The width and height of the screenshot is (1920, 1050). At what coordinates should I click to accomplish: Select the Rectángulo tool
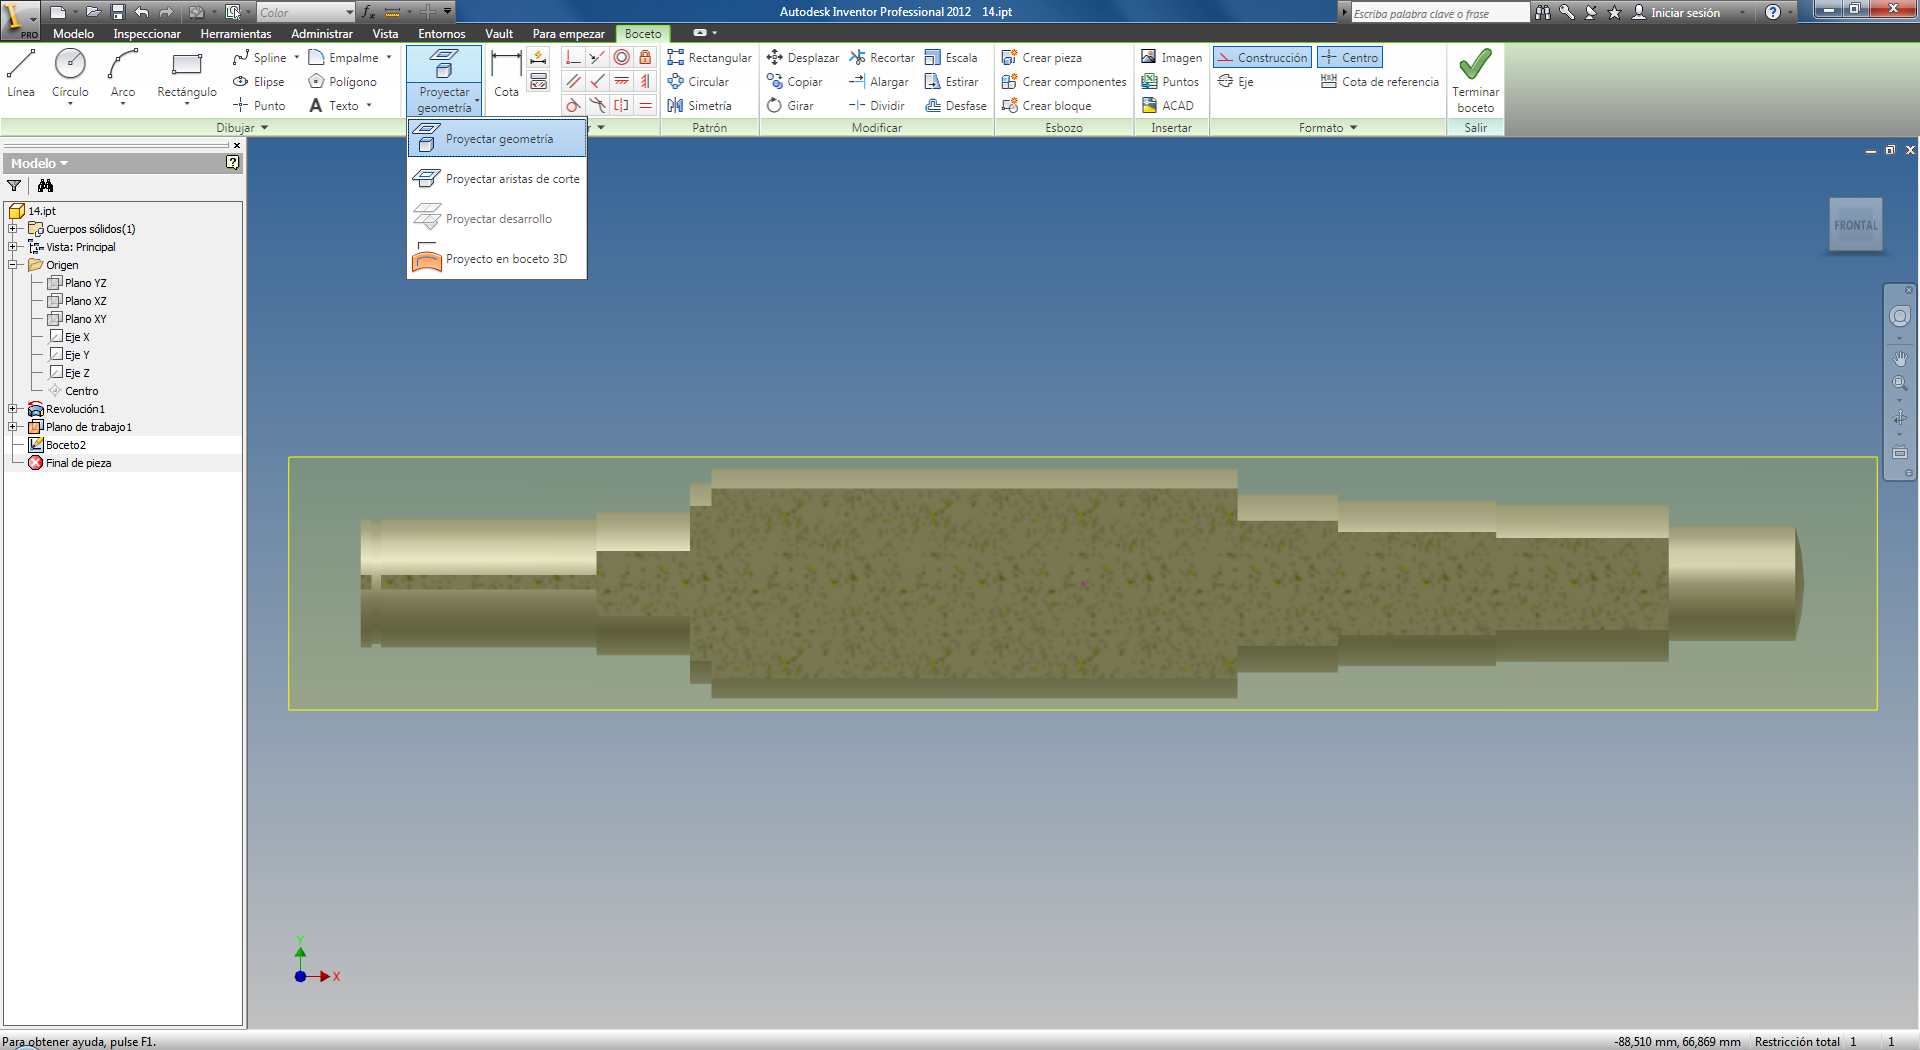(187, 75)
